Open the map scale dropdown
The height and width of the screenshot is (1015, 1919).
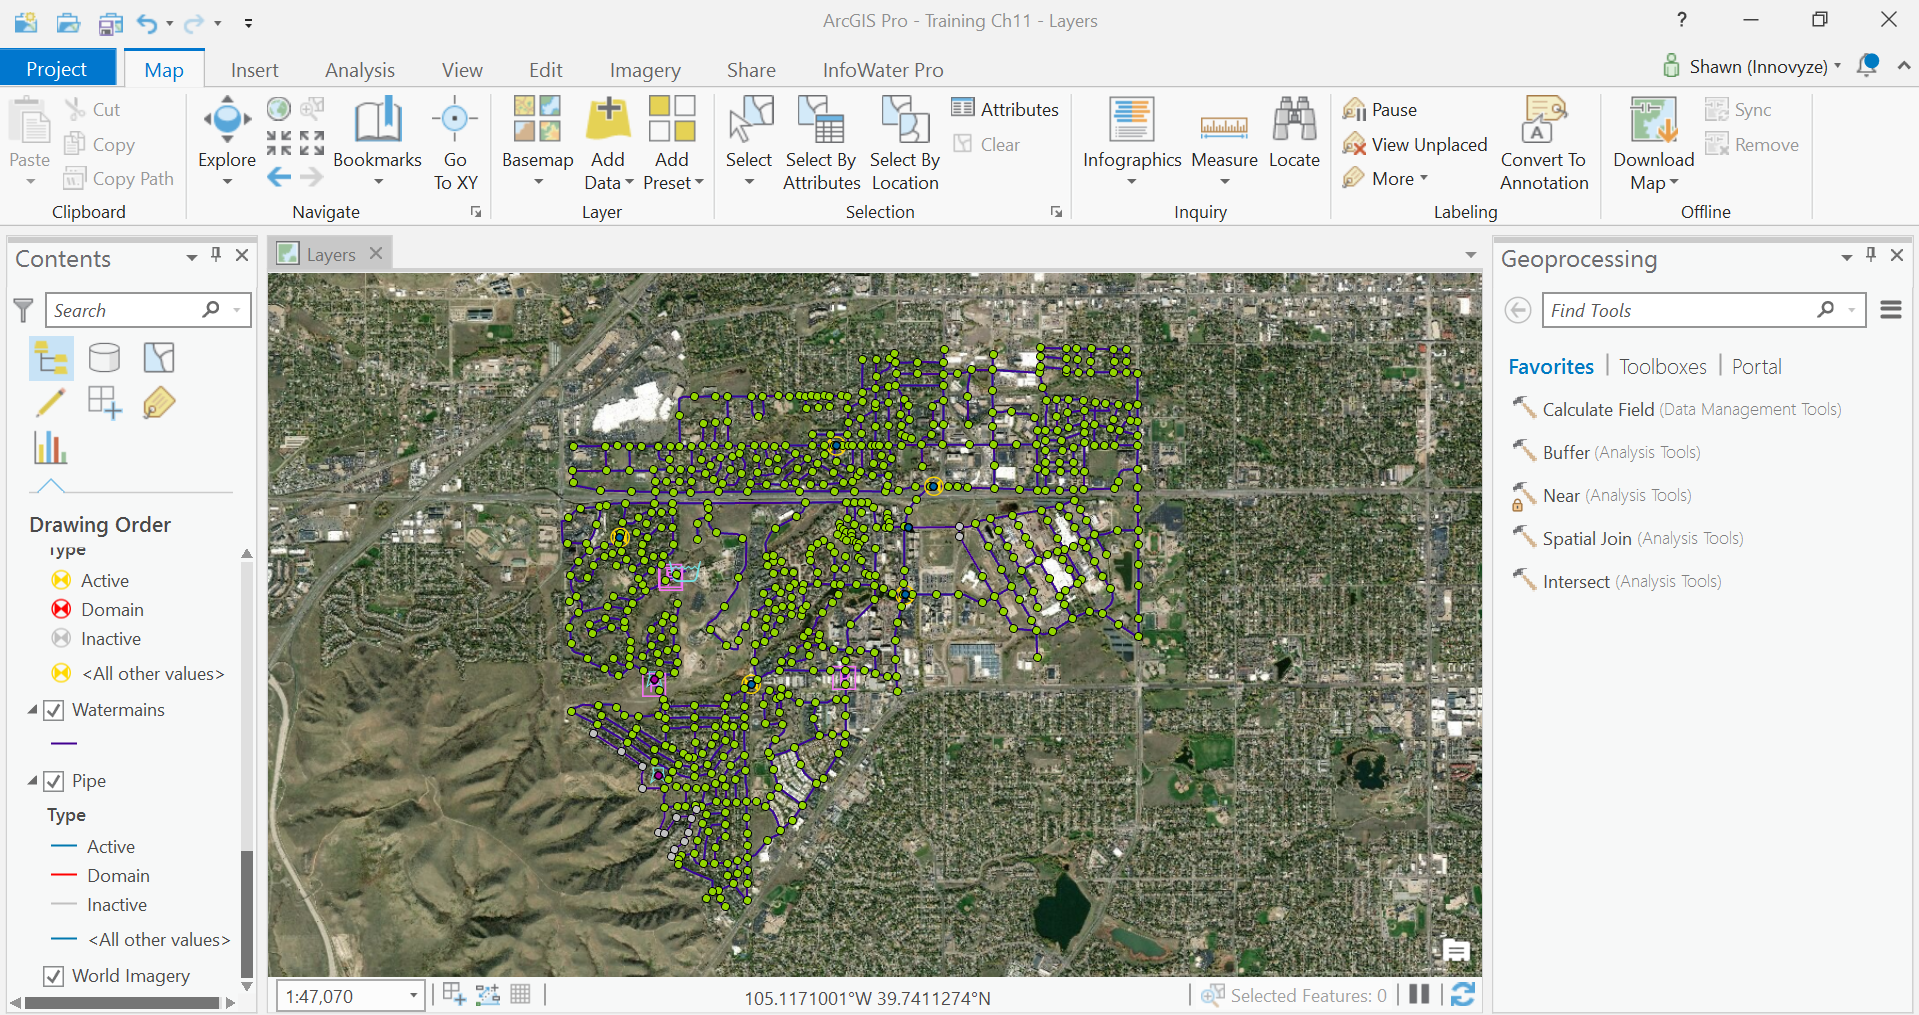(413, 996)
